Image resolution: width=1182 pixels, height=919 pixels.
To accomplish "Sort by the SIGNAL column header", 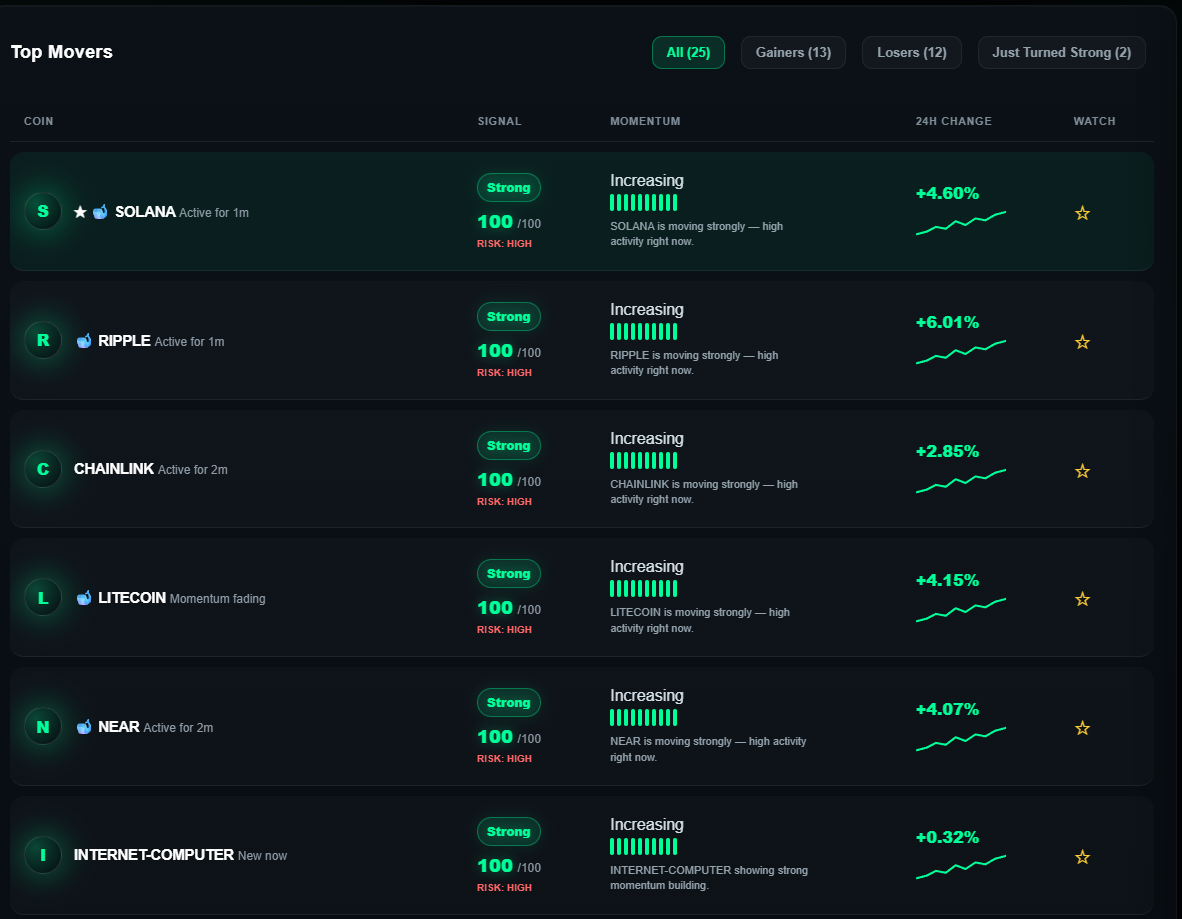I will [499, 121].
